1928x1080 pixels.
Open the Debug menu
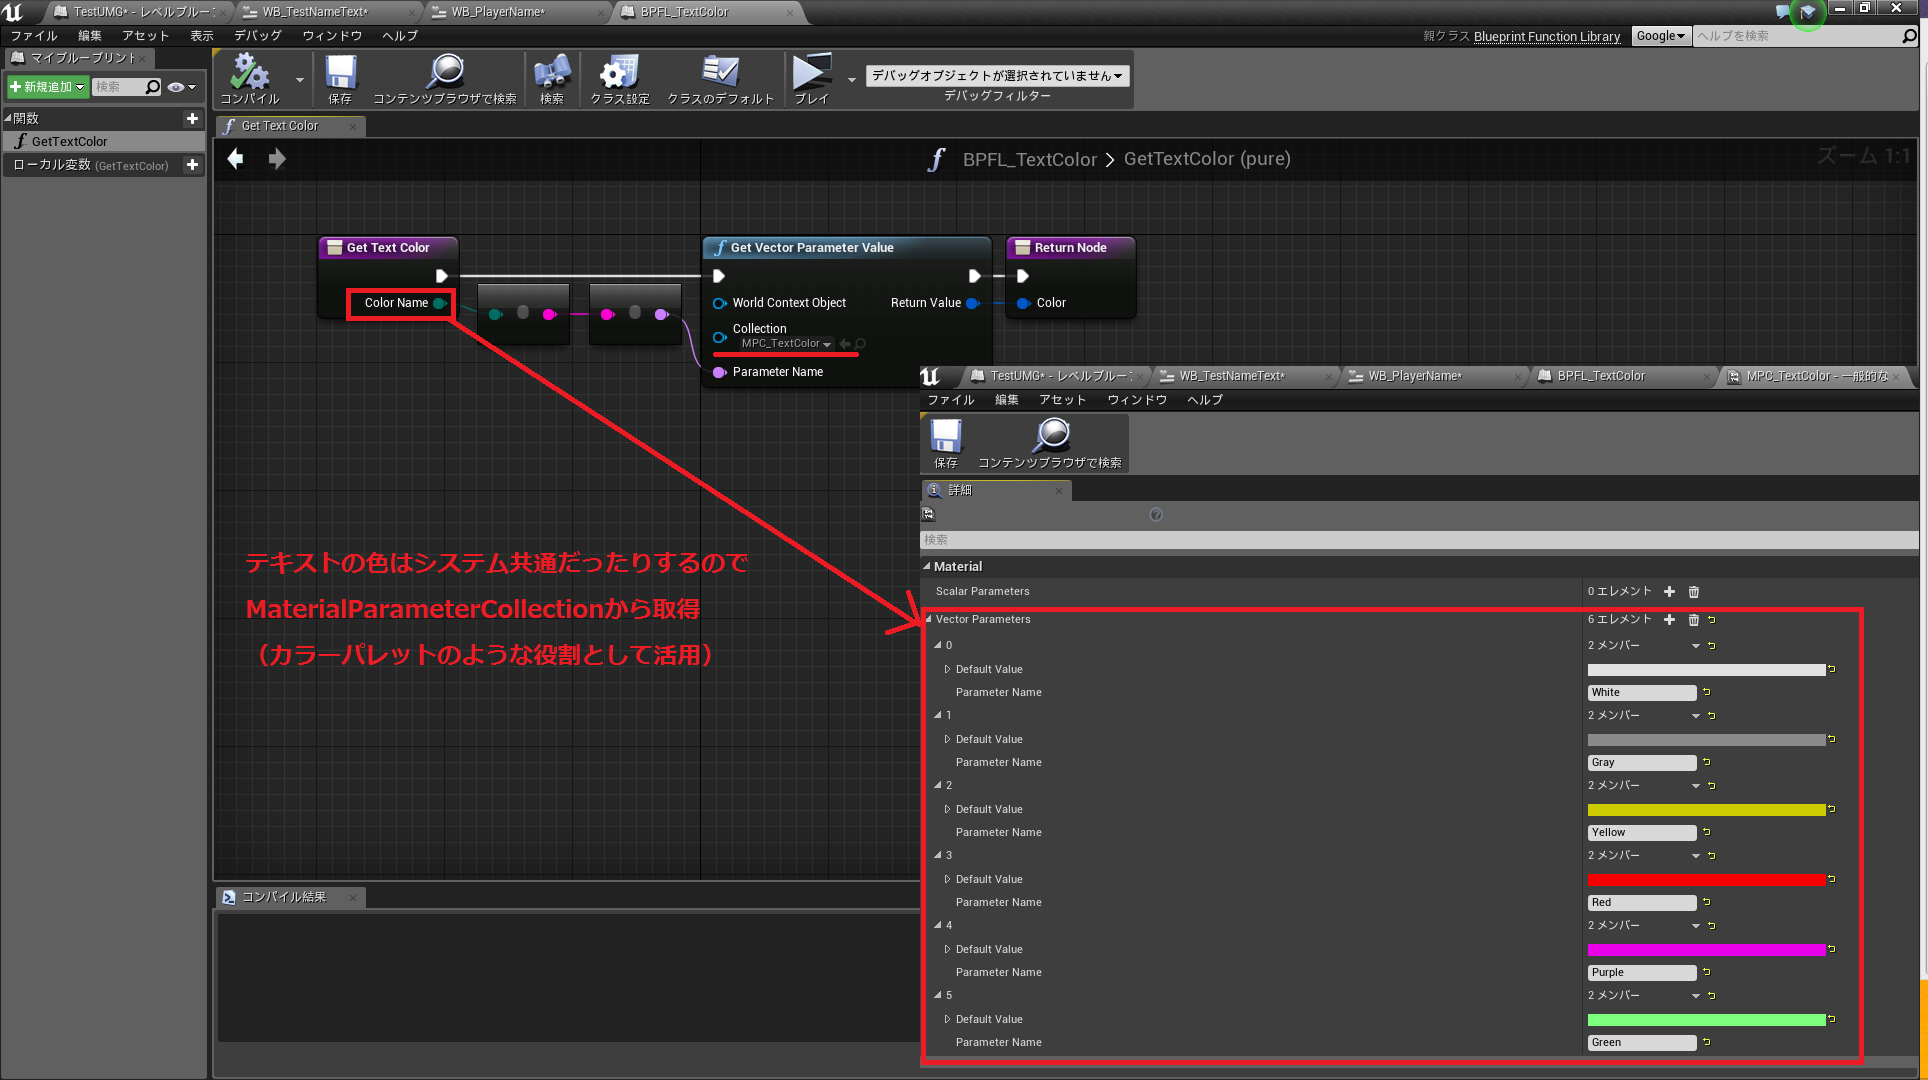257,36
